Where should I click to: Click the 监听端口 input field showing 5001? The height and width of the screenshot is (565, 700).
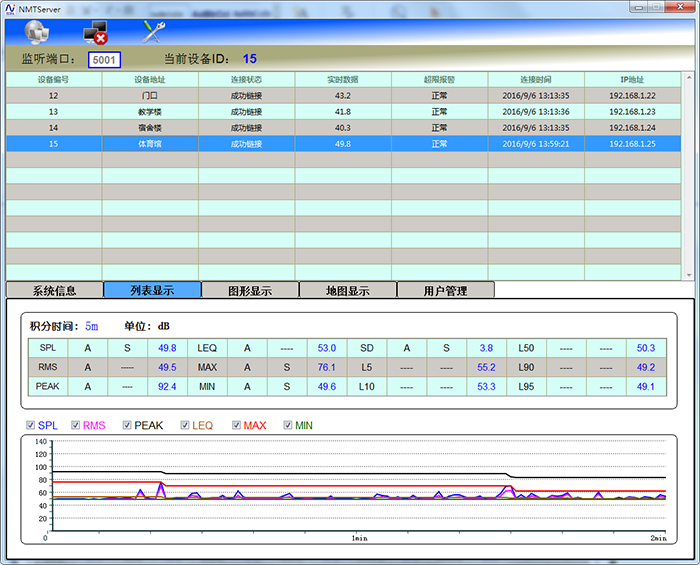[x=104, y=60]
